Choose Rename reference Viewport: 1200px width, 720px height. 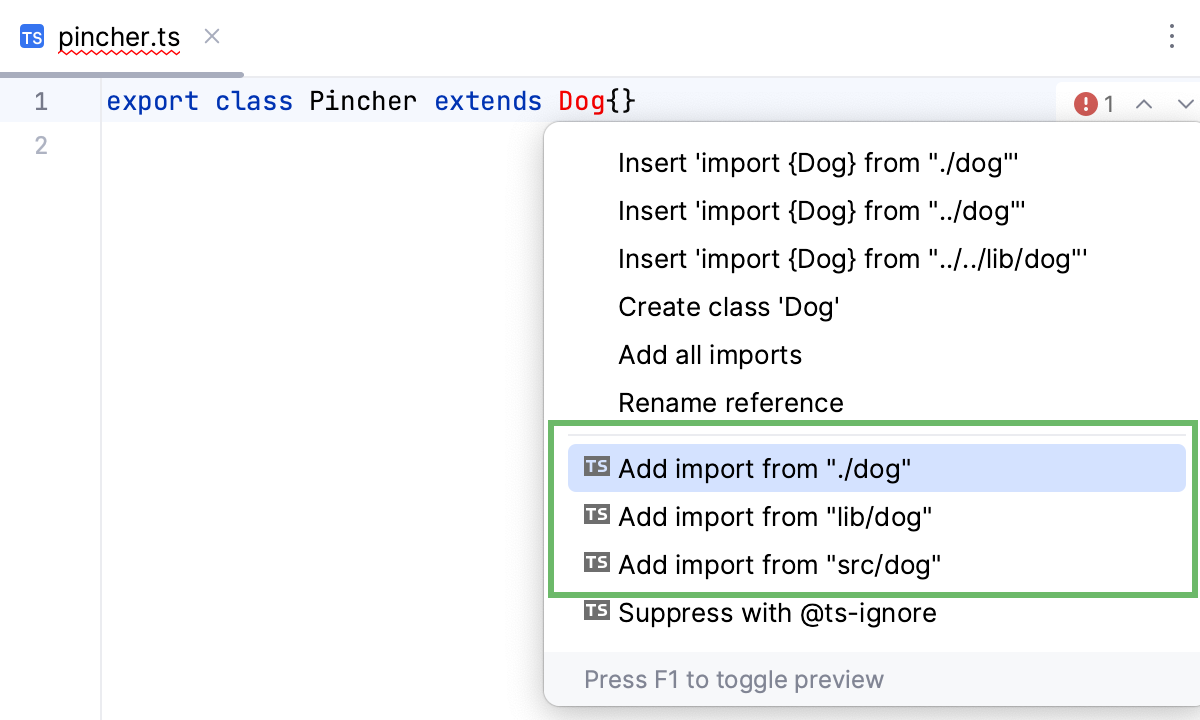731,402
